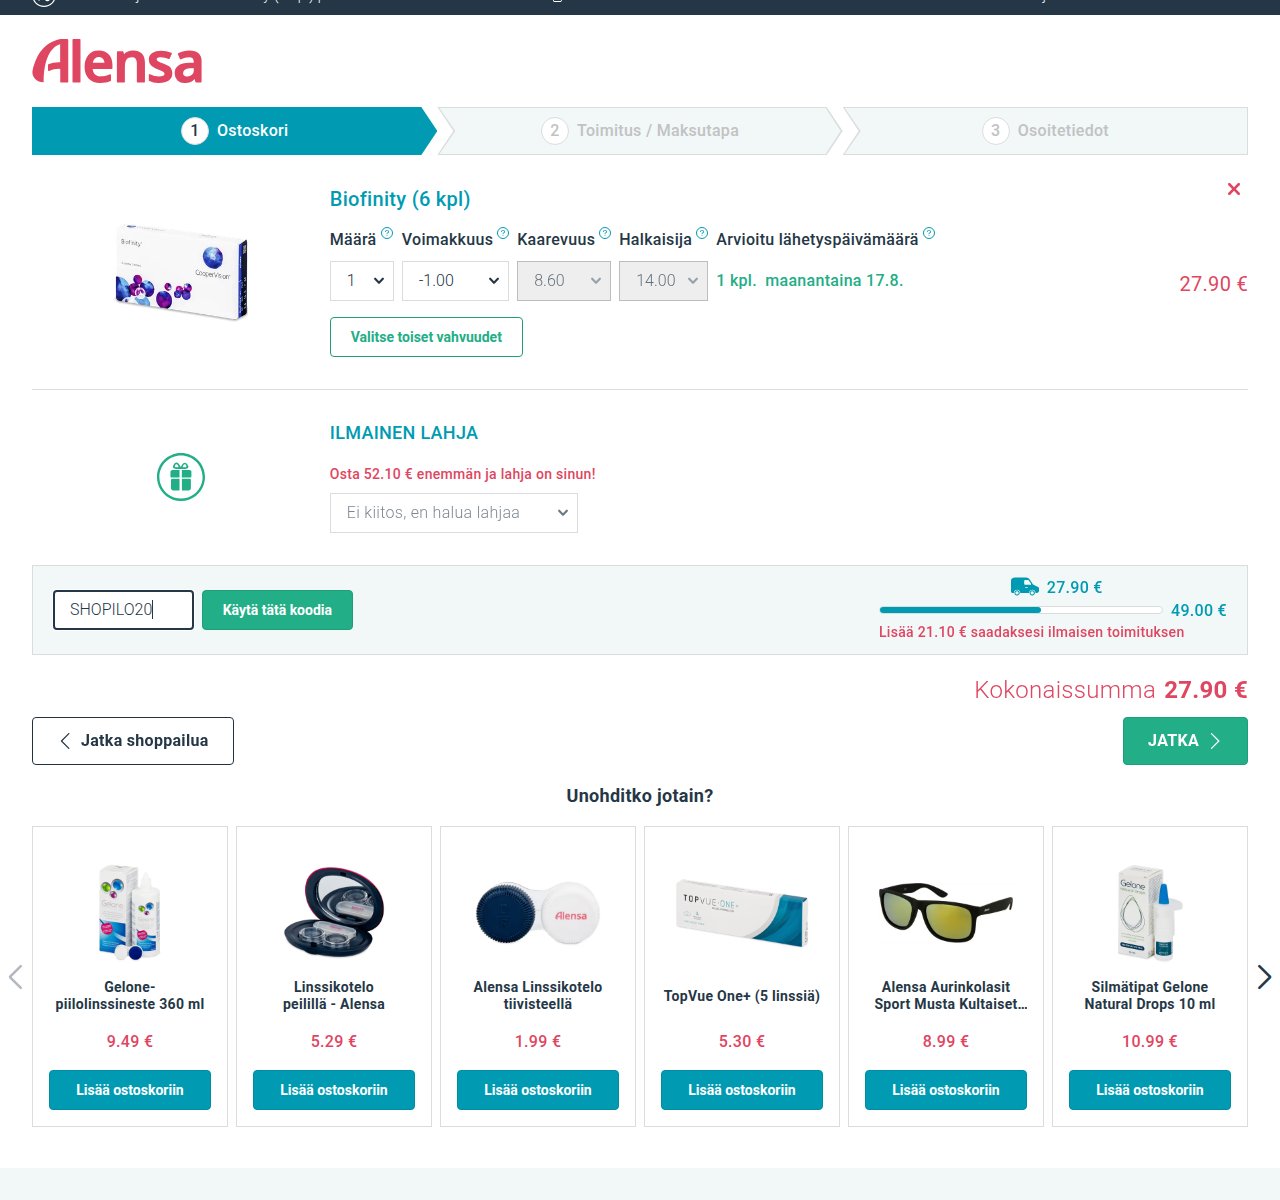Open the Silmätipat Gelone Natural Drops title
Viewport: 1280px width, 1200px height.
[x=1150, y=996]
